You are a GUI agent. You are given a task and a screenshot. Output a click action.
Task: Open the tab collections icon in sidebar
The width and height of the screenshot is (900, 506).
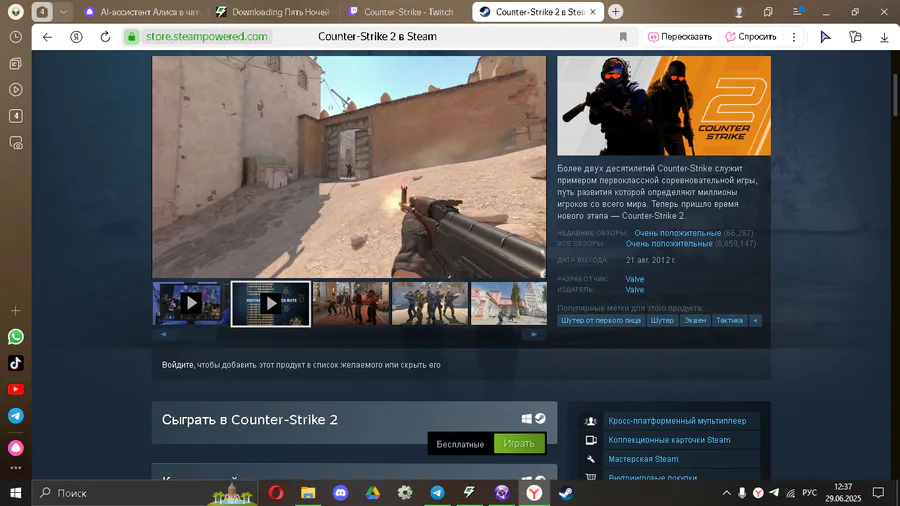(15, 63)
